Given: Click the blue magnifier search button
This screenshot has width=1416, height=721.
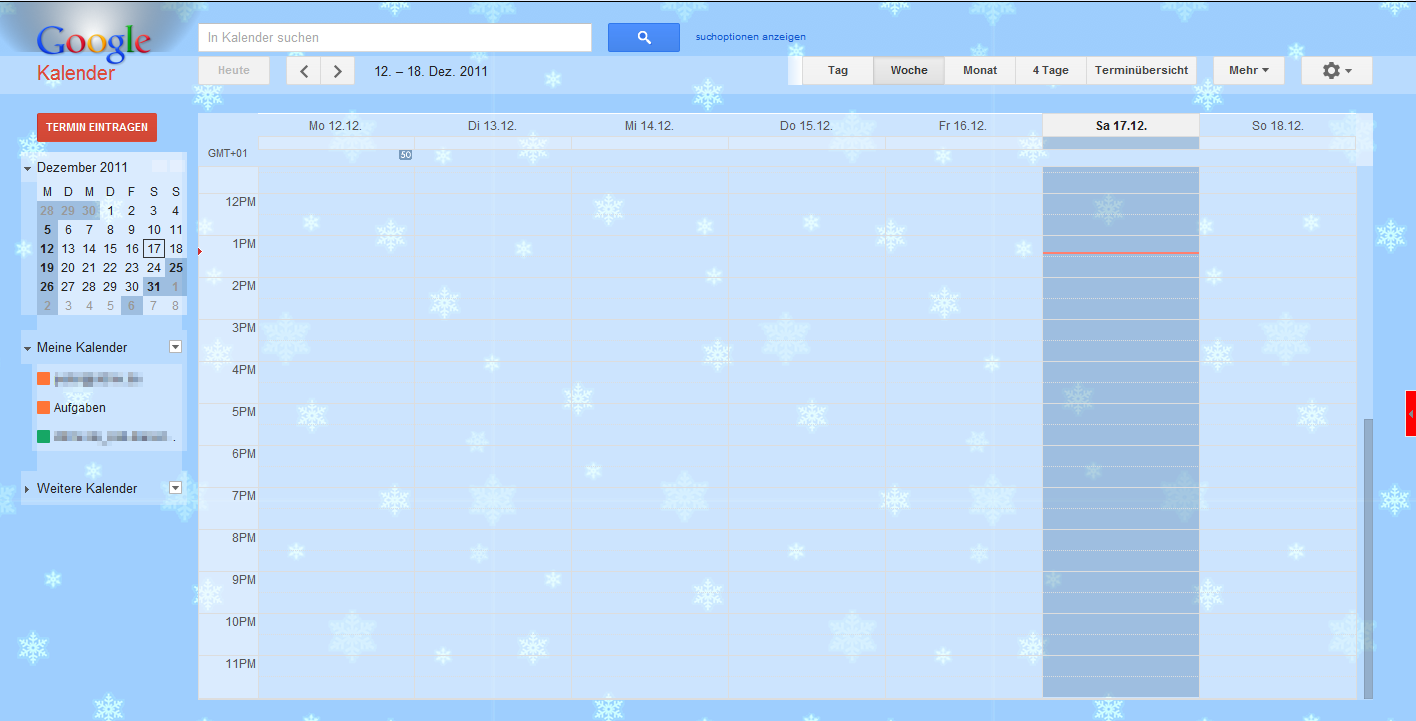Looking at the screenshot, I should [x=643, y=38].
